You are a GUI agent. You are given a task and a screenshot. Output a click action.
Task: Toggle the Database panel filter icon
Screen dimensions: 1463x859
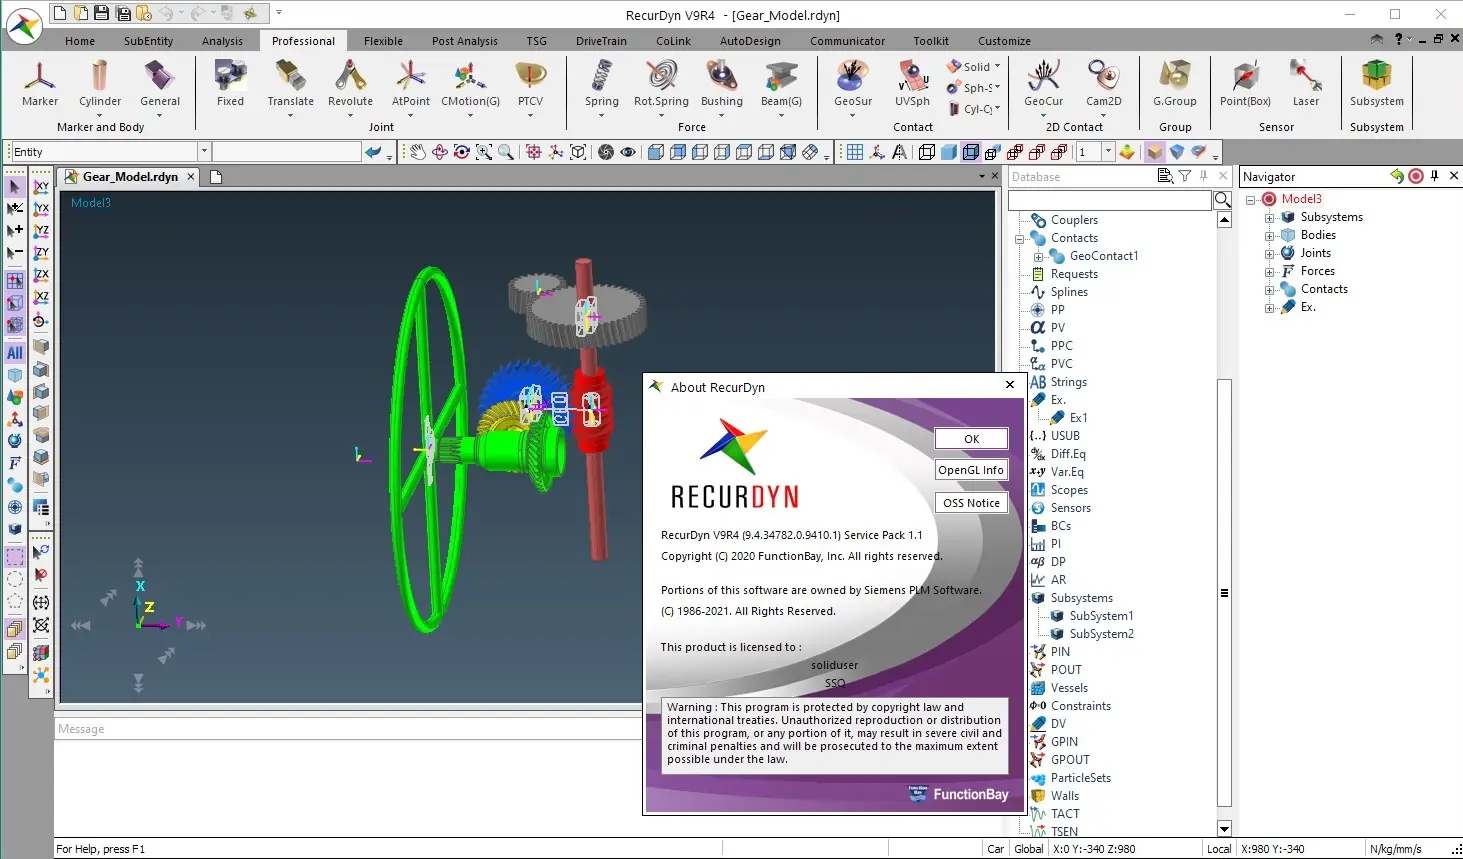point(1185,176)
